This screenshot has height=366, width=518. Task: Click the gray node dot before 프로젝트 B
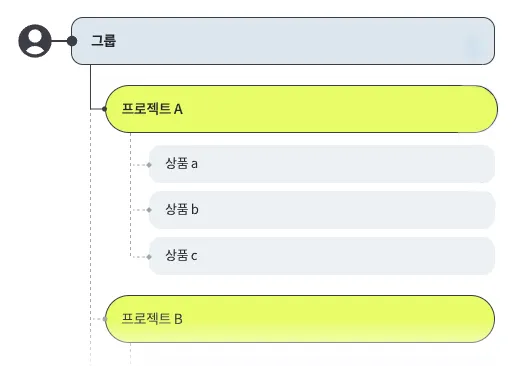(x=105, y=319)
